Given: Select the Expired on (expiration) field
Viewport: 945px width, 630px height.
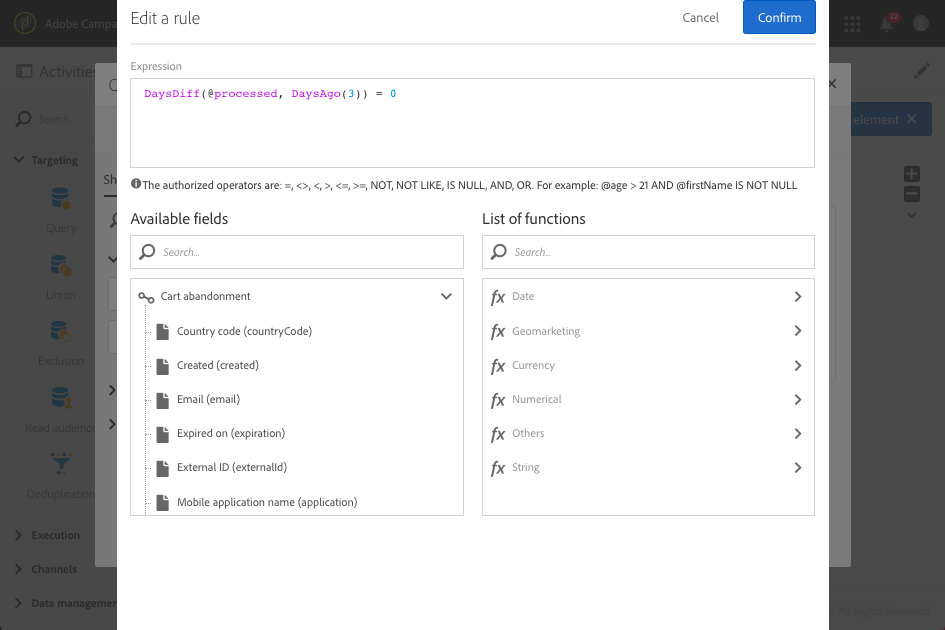Looking at the screenshot, I should pos(230,433).
